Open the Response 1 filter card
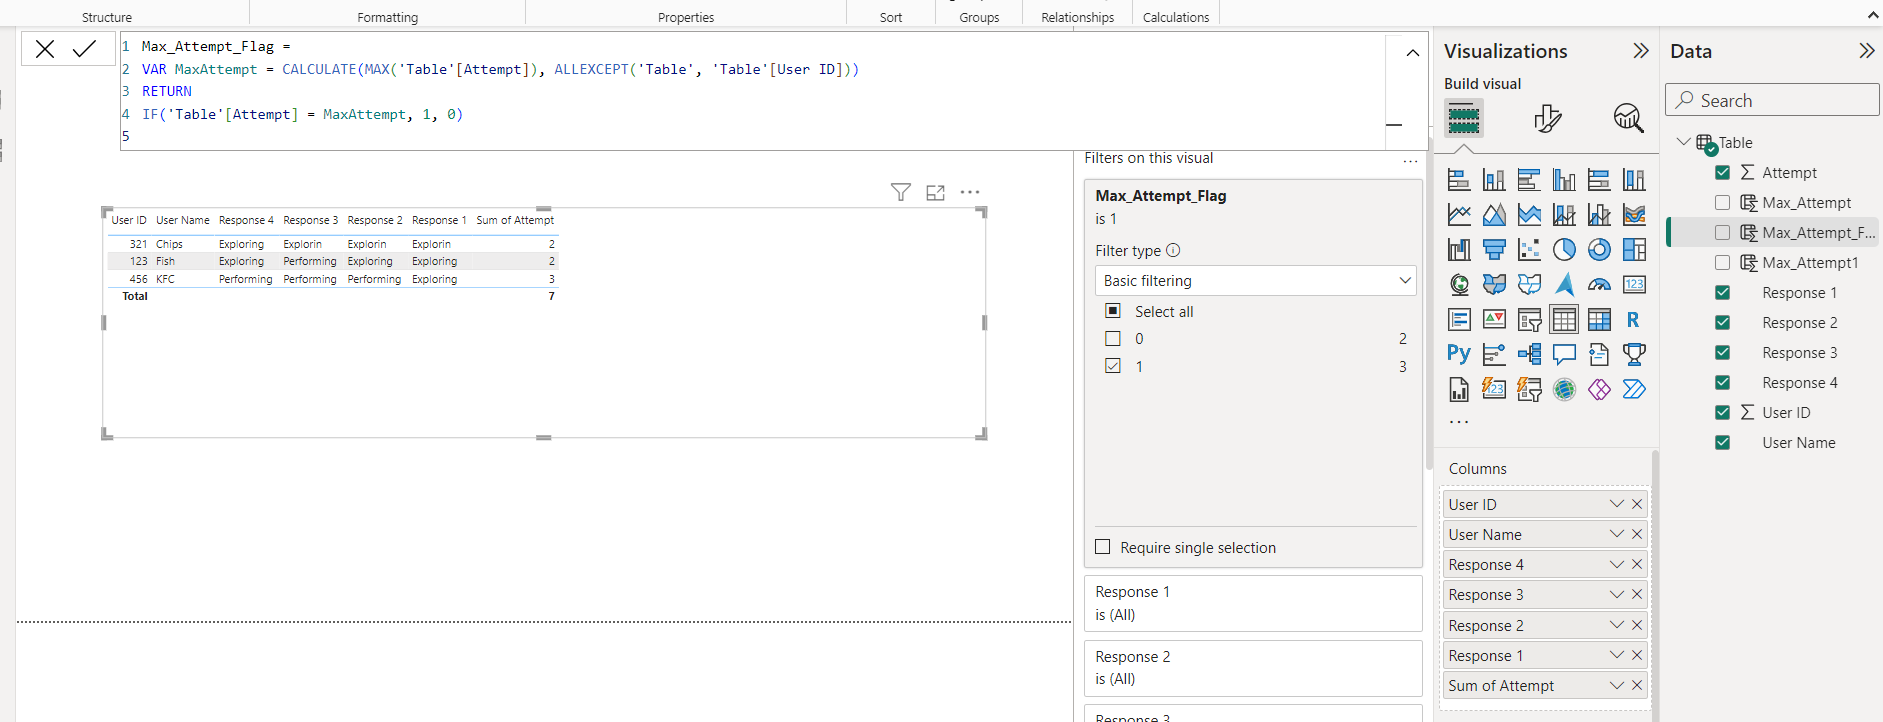The width and height of the screenshot is (1883, 722). (x=1253, y=603)
